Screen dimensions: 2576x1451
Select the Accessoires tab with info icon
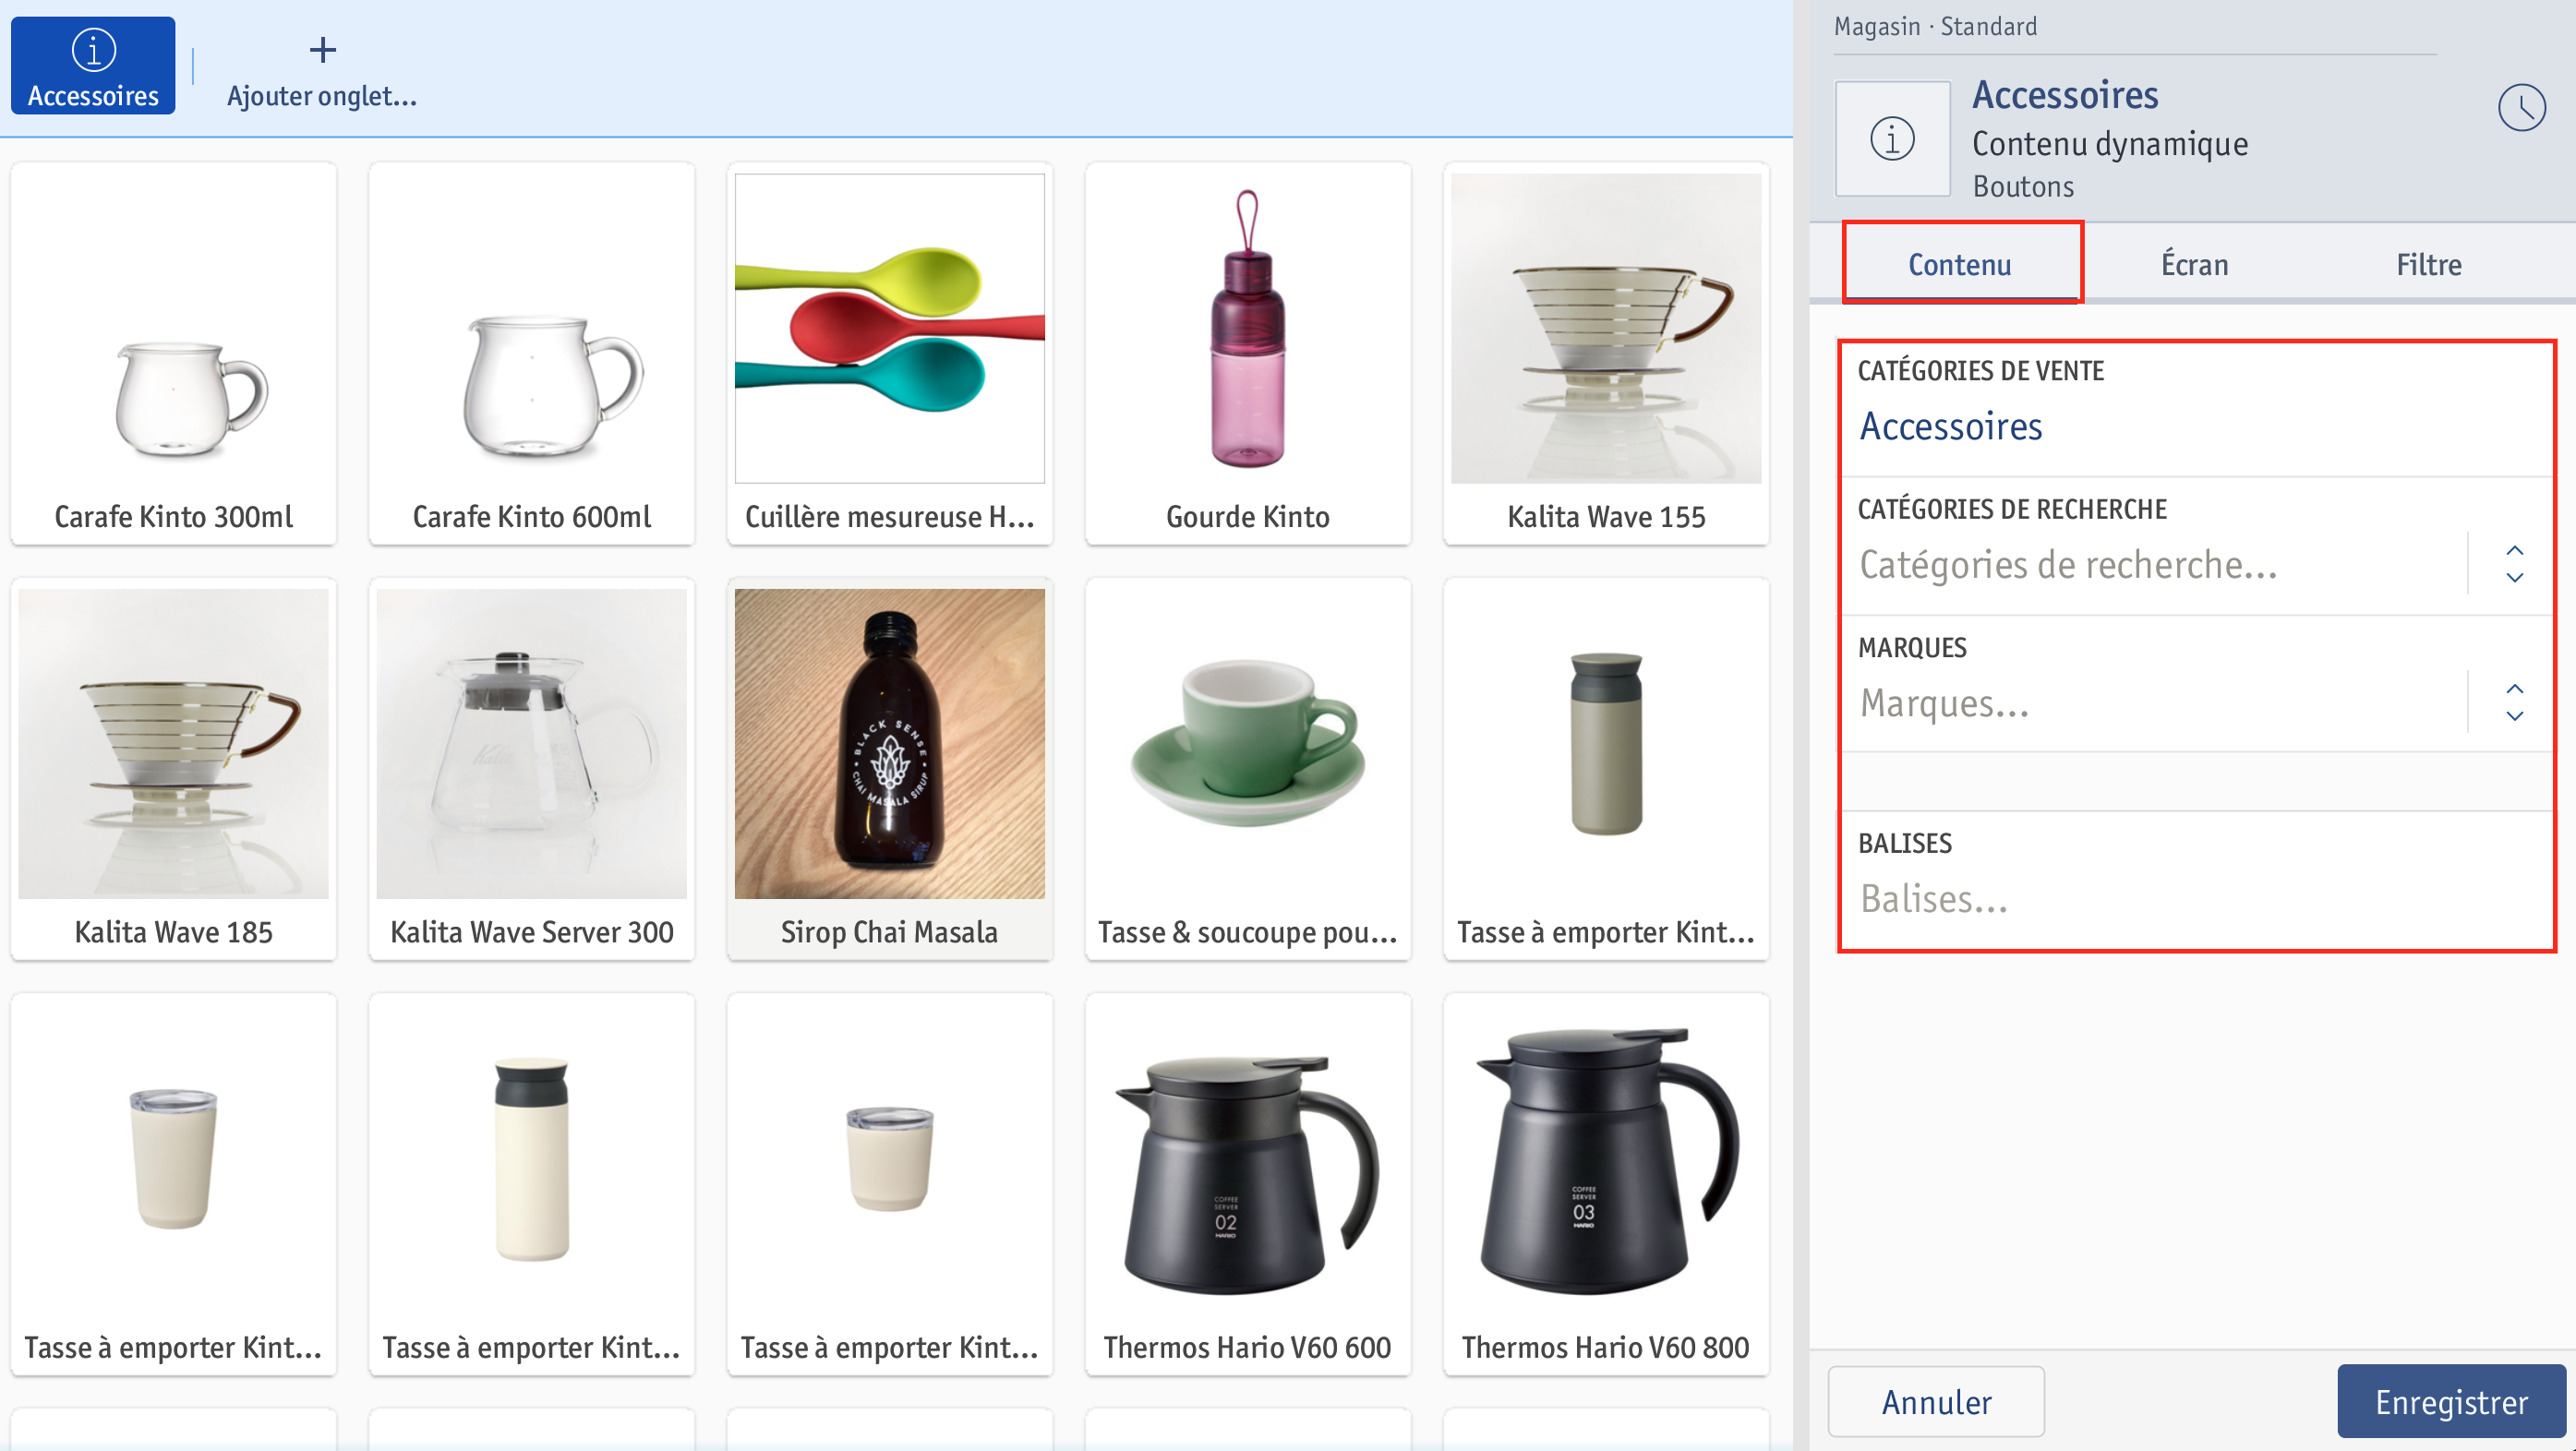tap(93, 66)
